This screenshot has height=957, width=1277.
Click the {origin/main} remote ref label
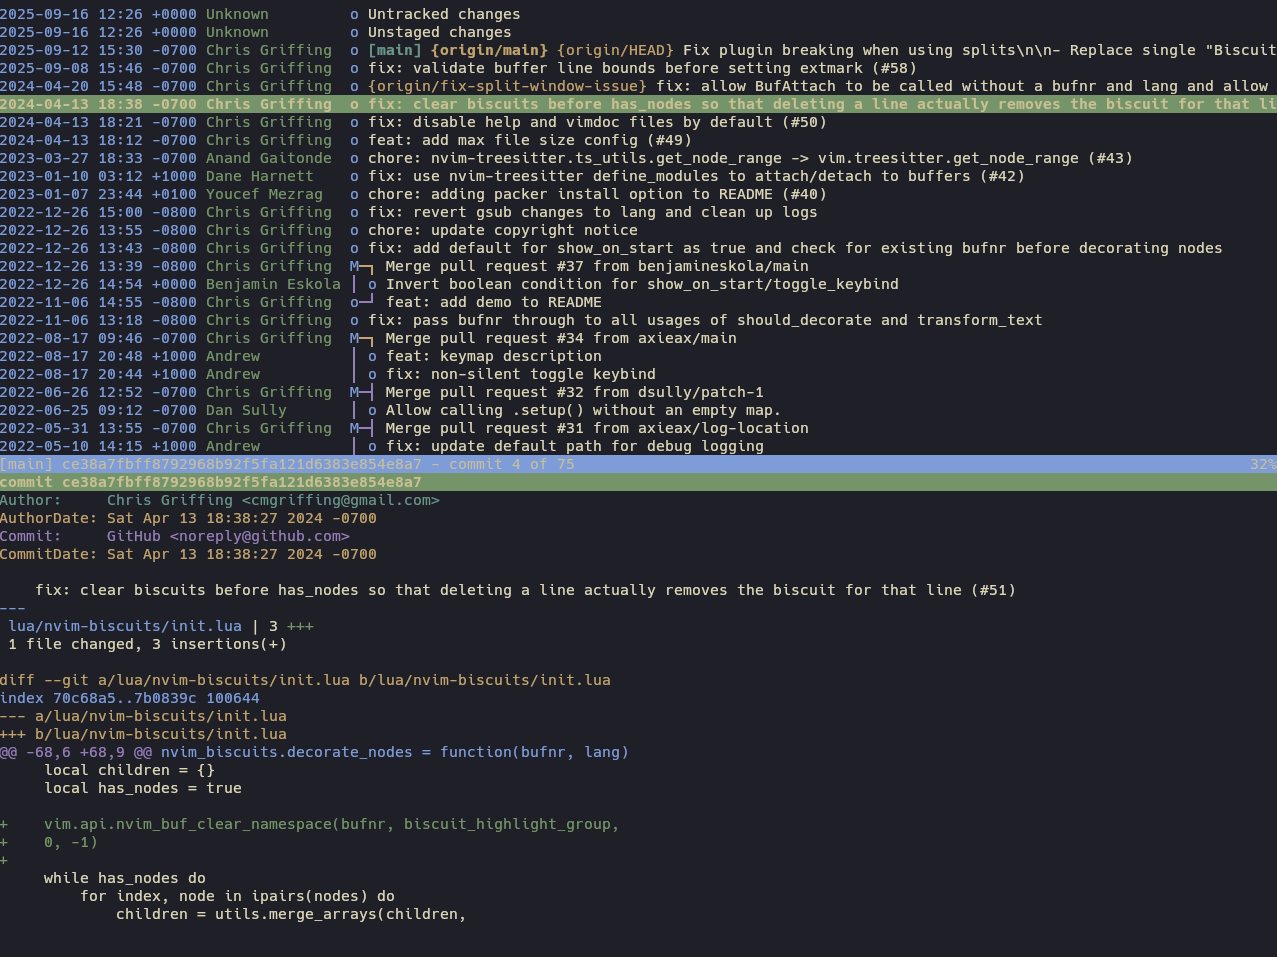(489, 51)
